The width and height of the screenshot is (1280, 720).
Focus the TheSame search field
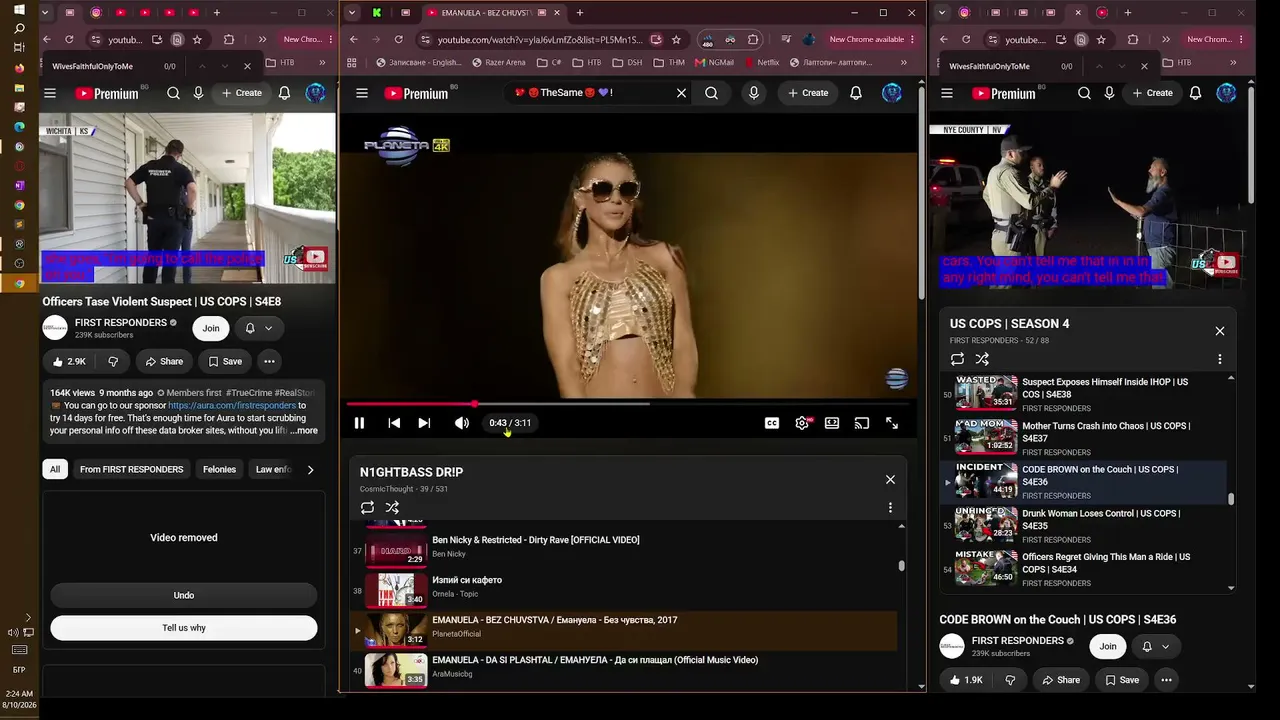(590, 93)
